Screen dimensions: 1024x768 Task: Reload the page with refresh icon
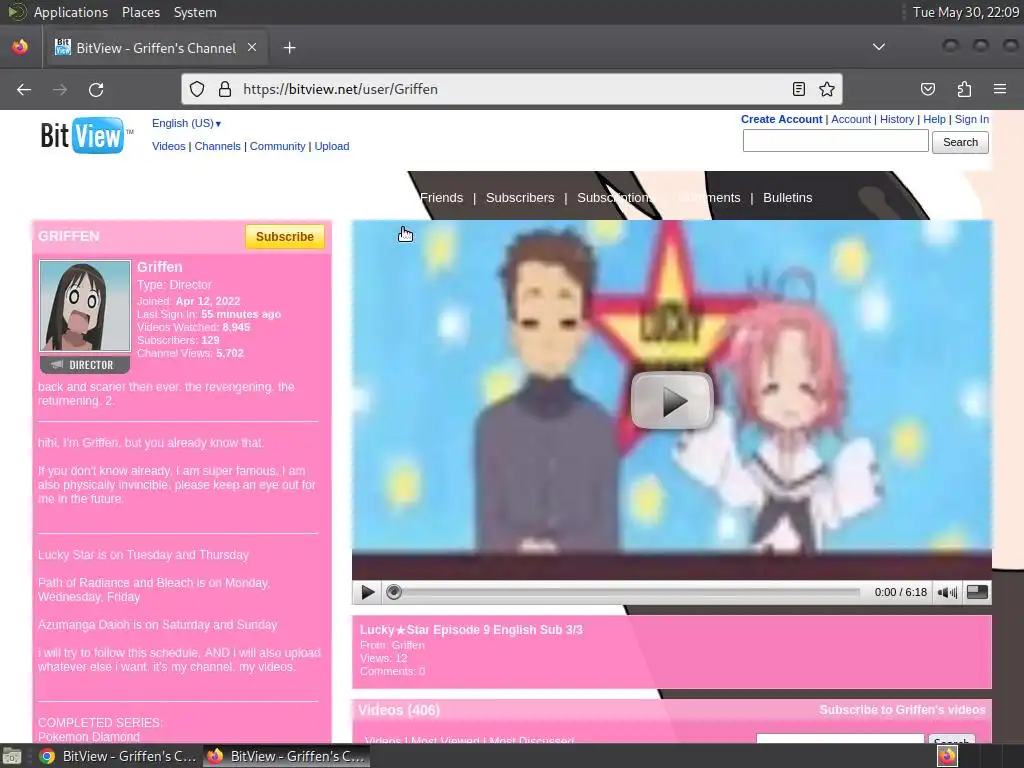coord(96,89)
